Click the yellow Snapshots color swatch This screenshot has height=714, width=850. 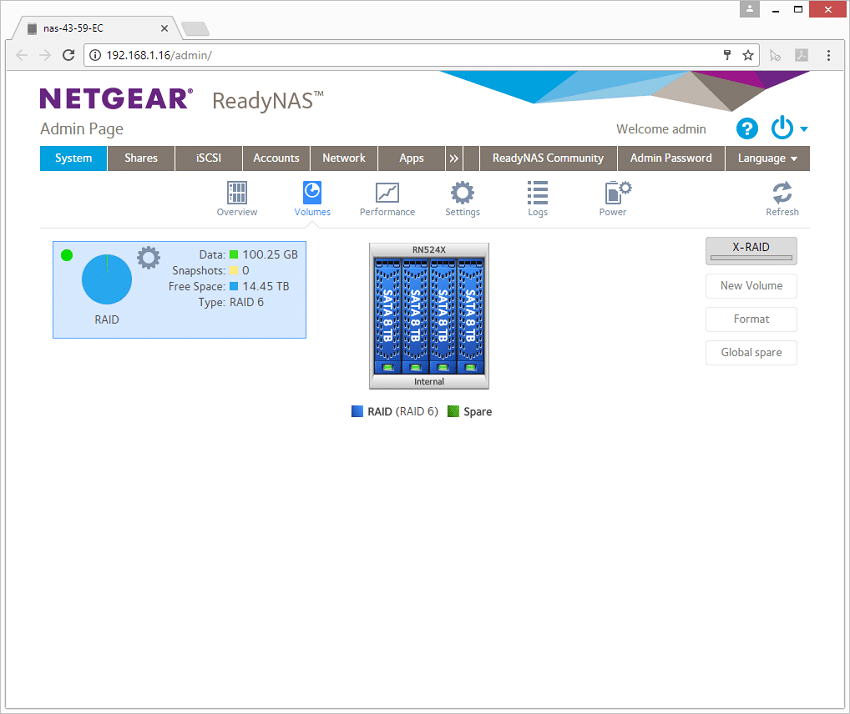tap(234, 270)
